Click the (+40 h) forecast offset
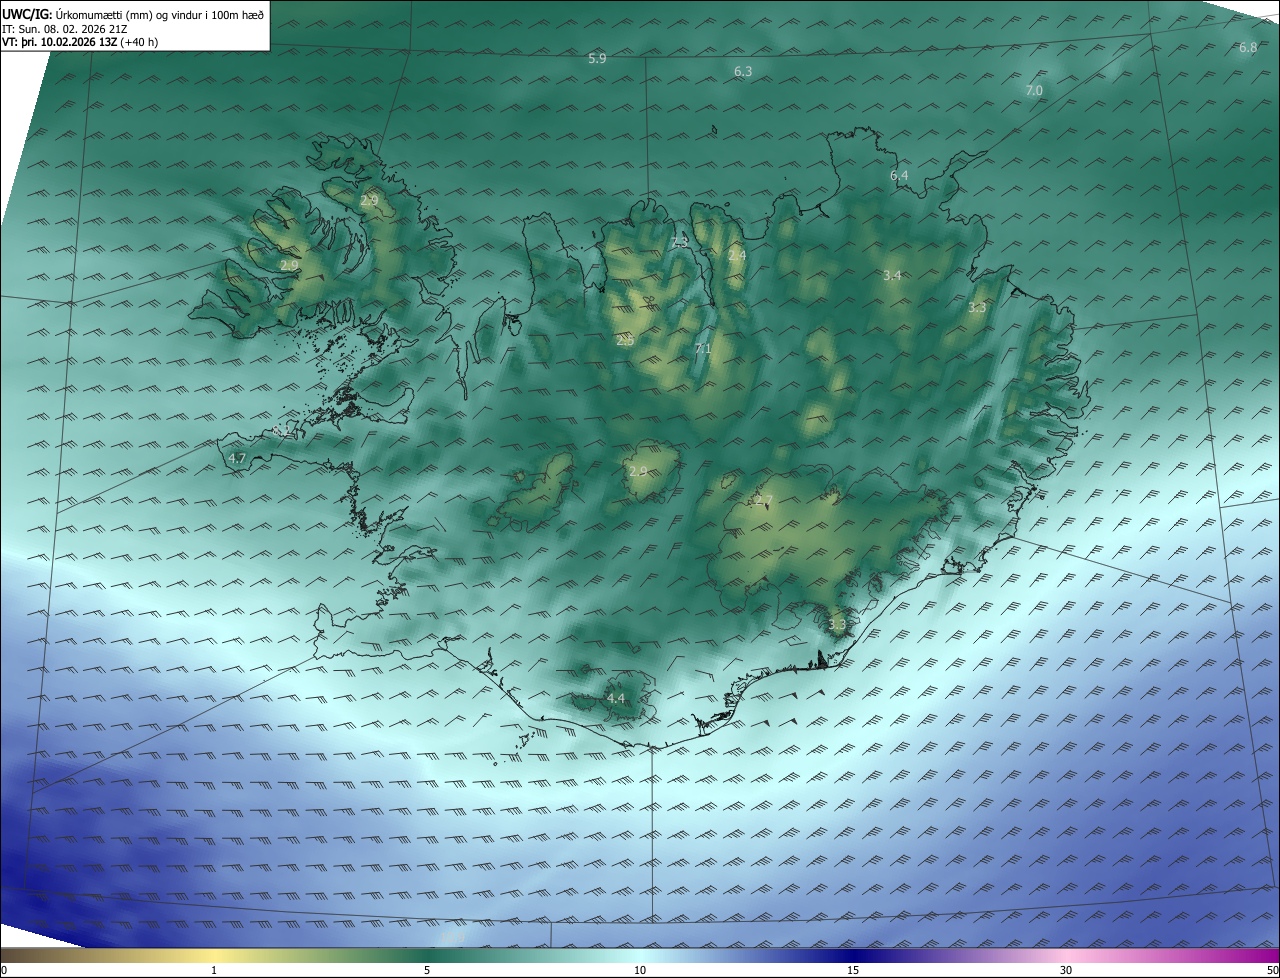The image size is (1280, 978). [x=139, y=42]
